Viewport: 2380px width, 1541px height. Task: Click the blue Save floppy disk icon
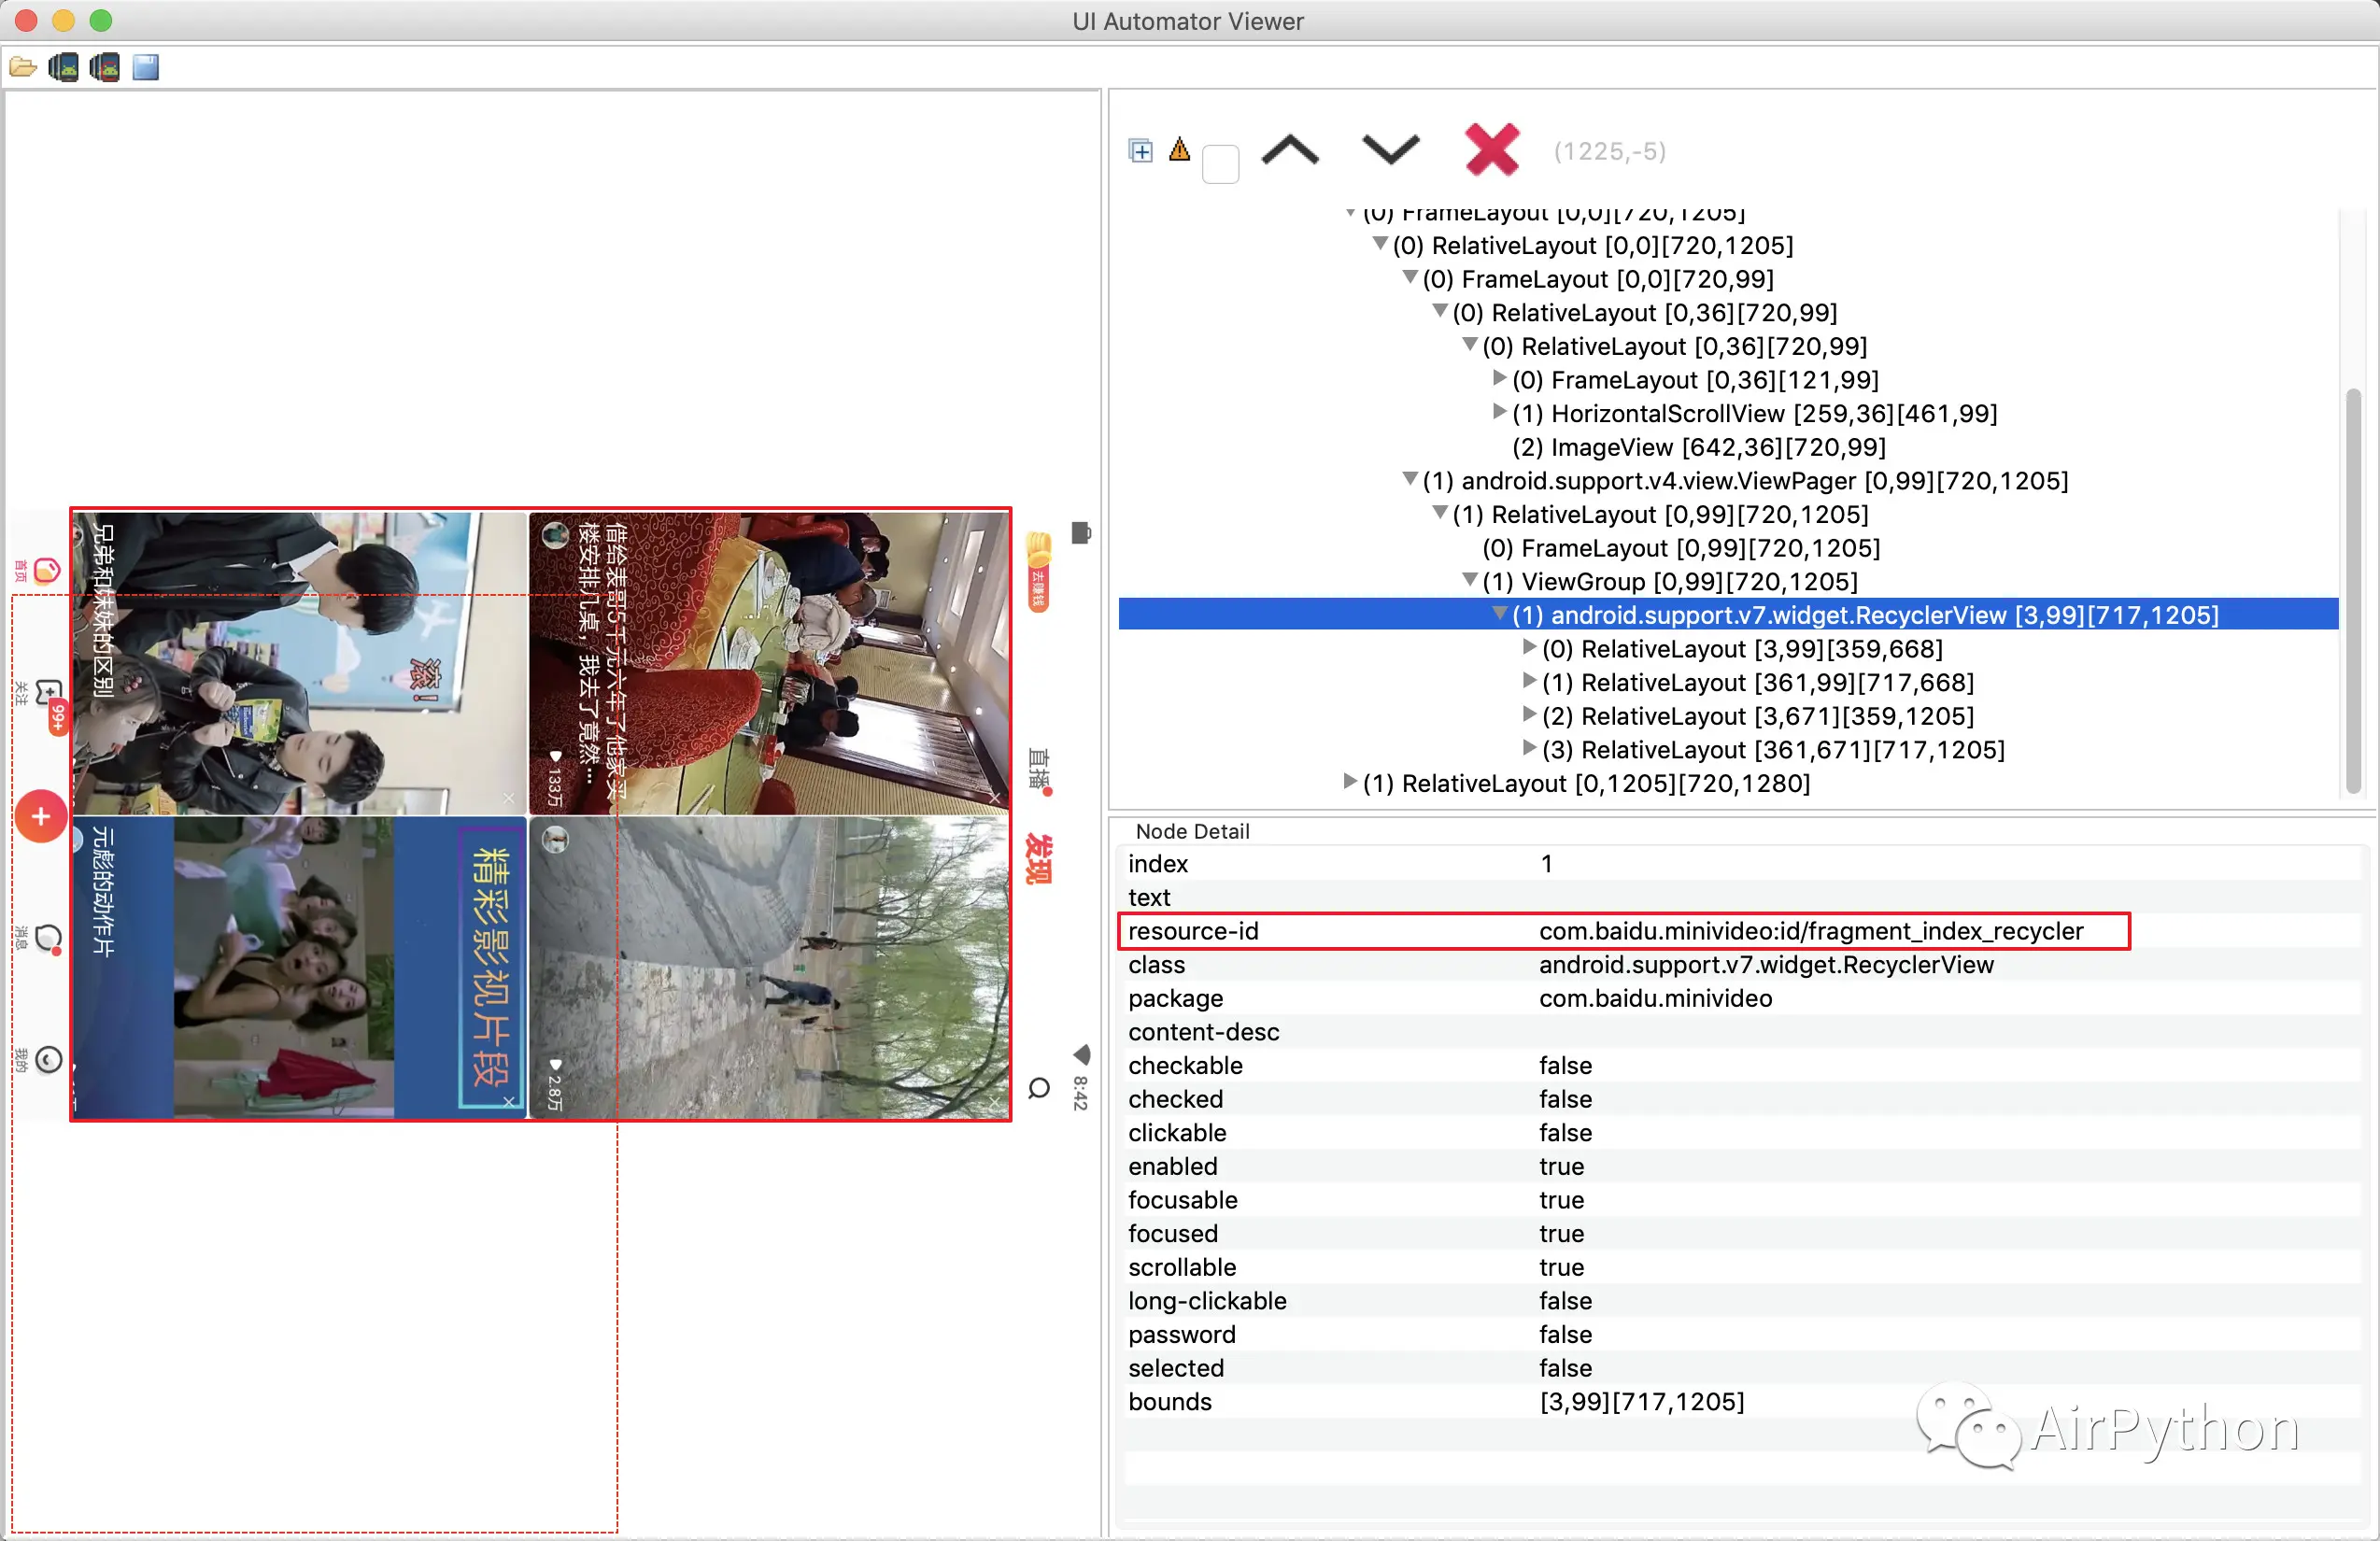(x=146, y=68)
